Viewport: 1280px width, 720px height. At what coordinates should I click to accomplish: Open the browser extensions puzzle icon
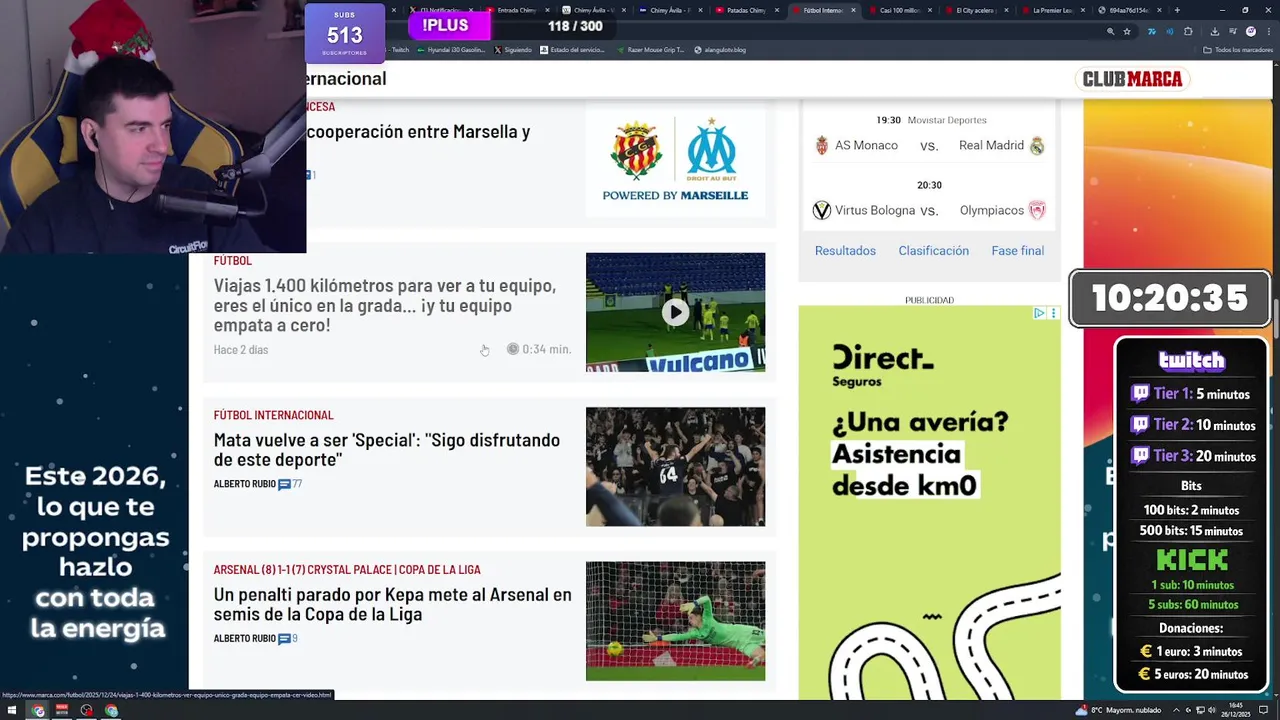(x=1188, y=31)
